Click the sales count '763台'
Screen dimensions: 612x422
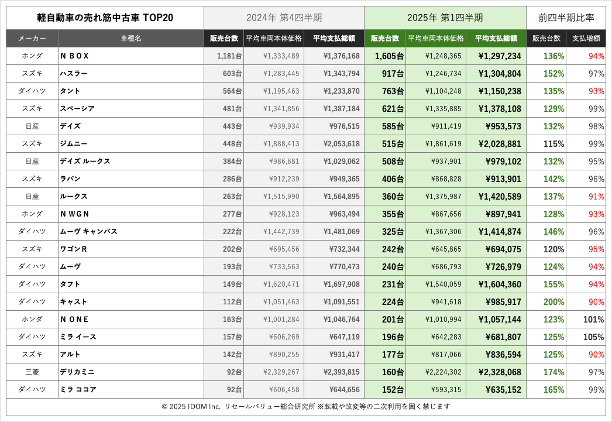tap(393, 91)
